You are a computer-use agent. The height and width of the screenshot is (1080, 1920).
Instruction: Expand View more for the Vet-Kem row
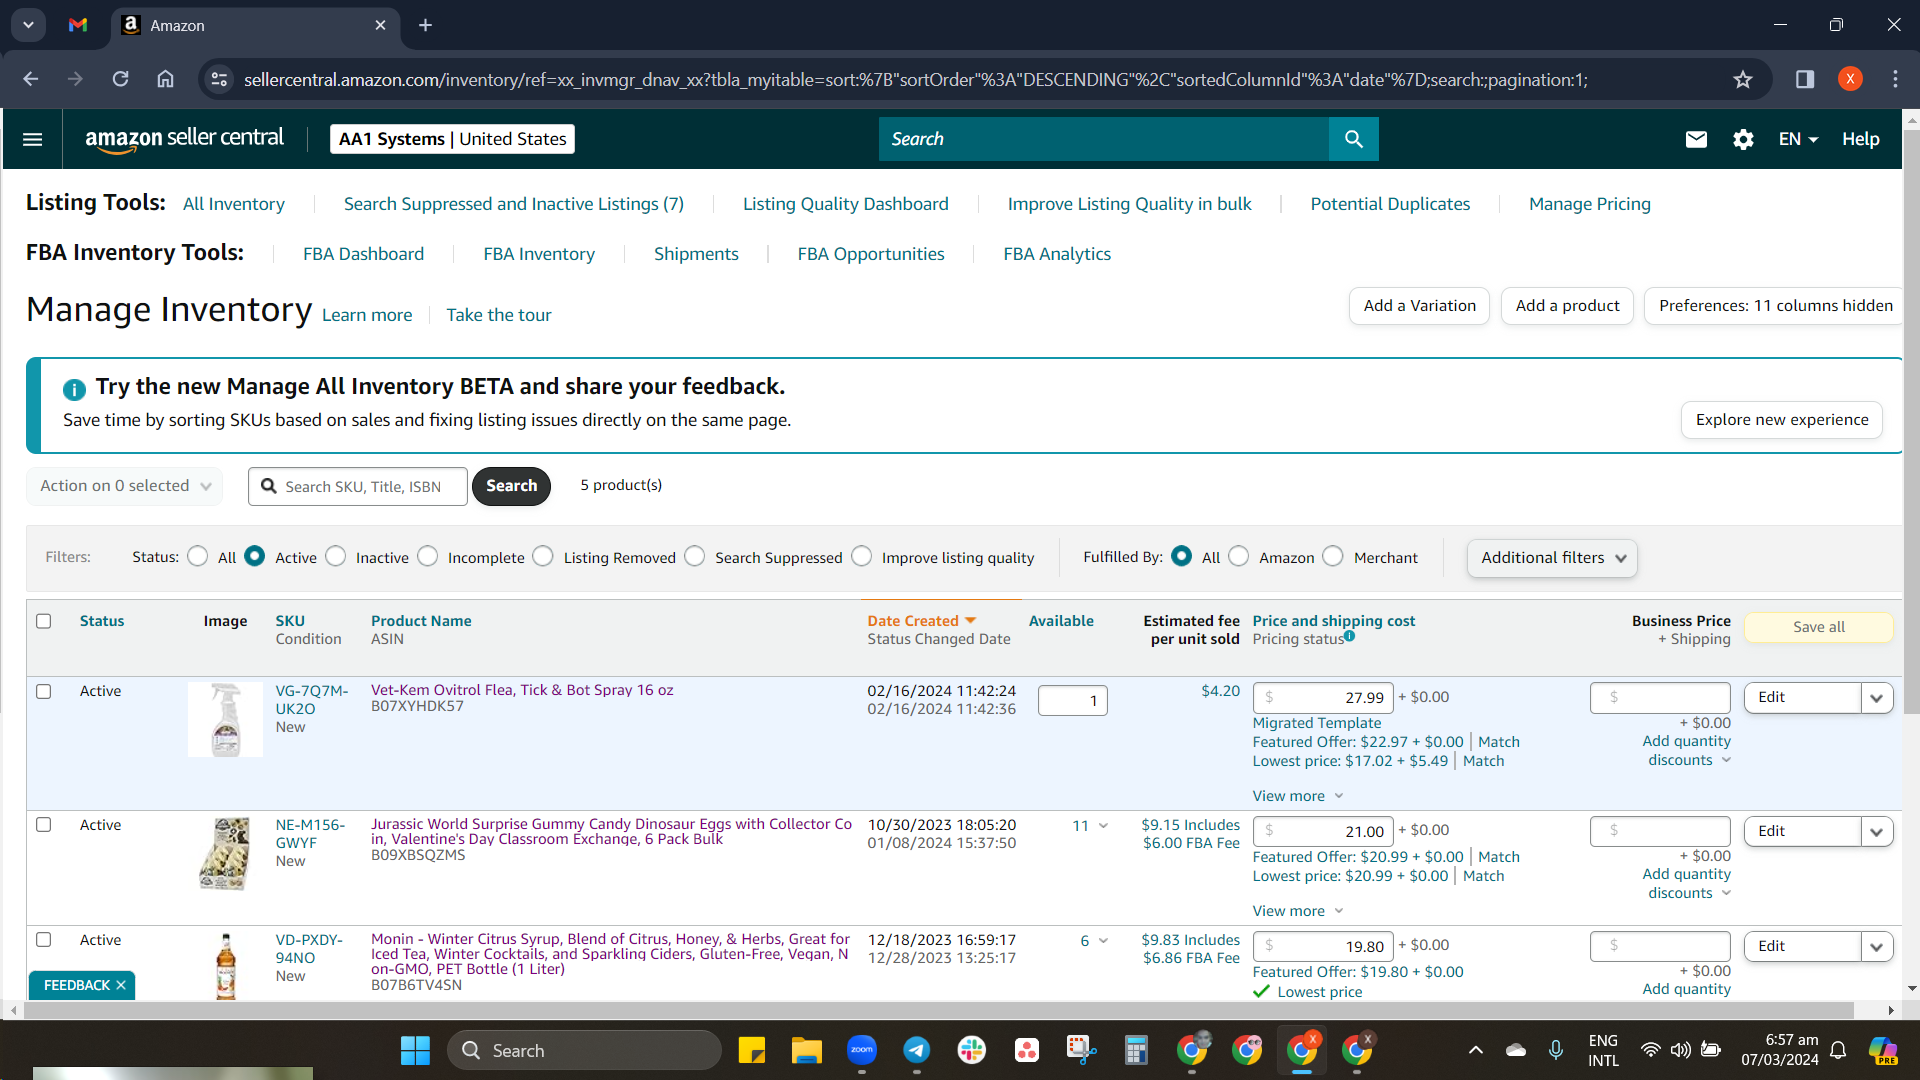pos(1297,796)
